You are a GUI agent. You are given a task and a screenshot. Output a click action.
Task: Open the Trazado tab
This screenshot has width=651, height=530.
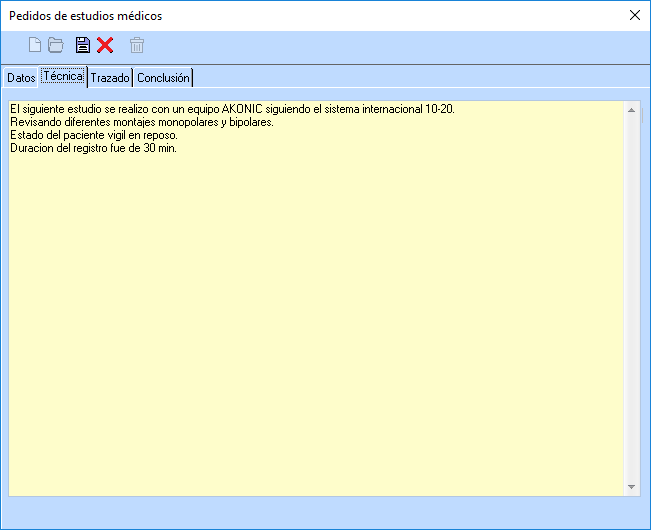coord(110,78)
